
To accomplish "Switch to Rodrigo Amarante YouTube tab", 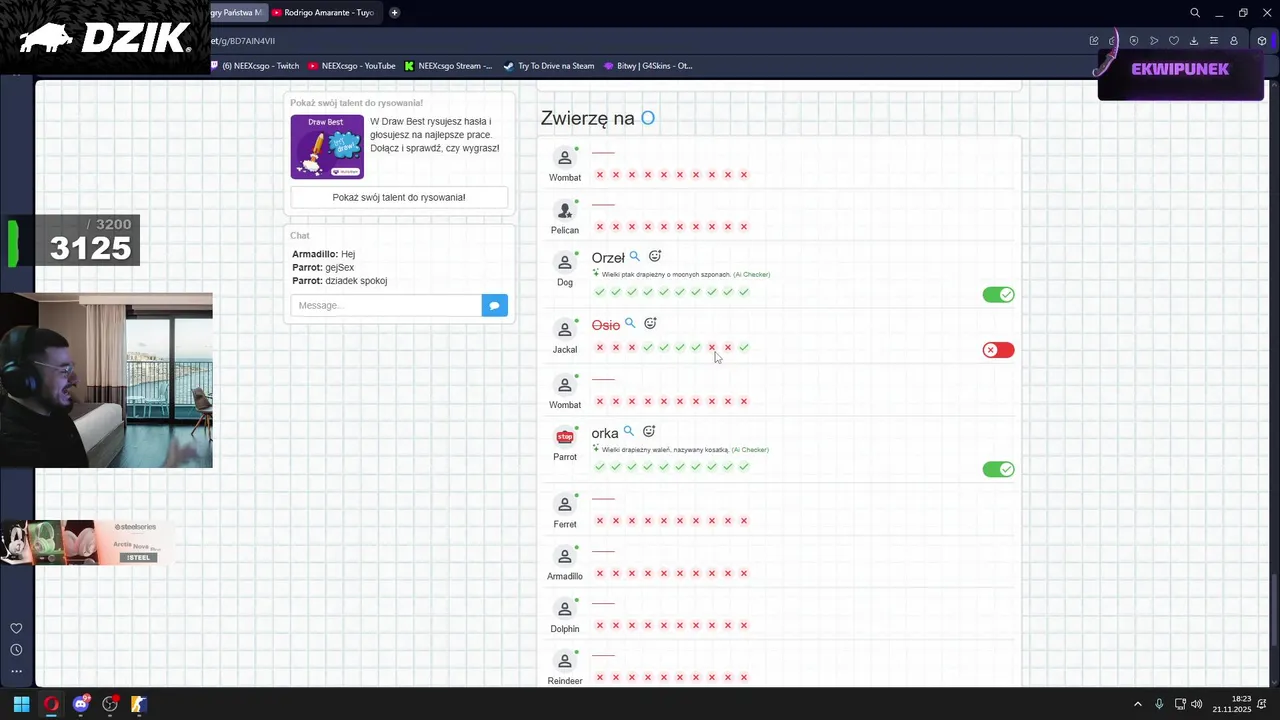I will click(x=322, y=13).
